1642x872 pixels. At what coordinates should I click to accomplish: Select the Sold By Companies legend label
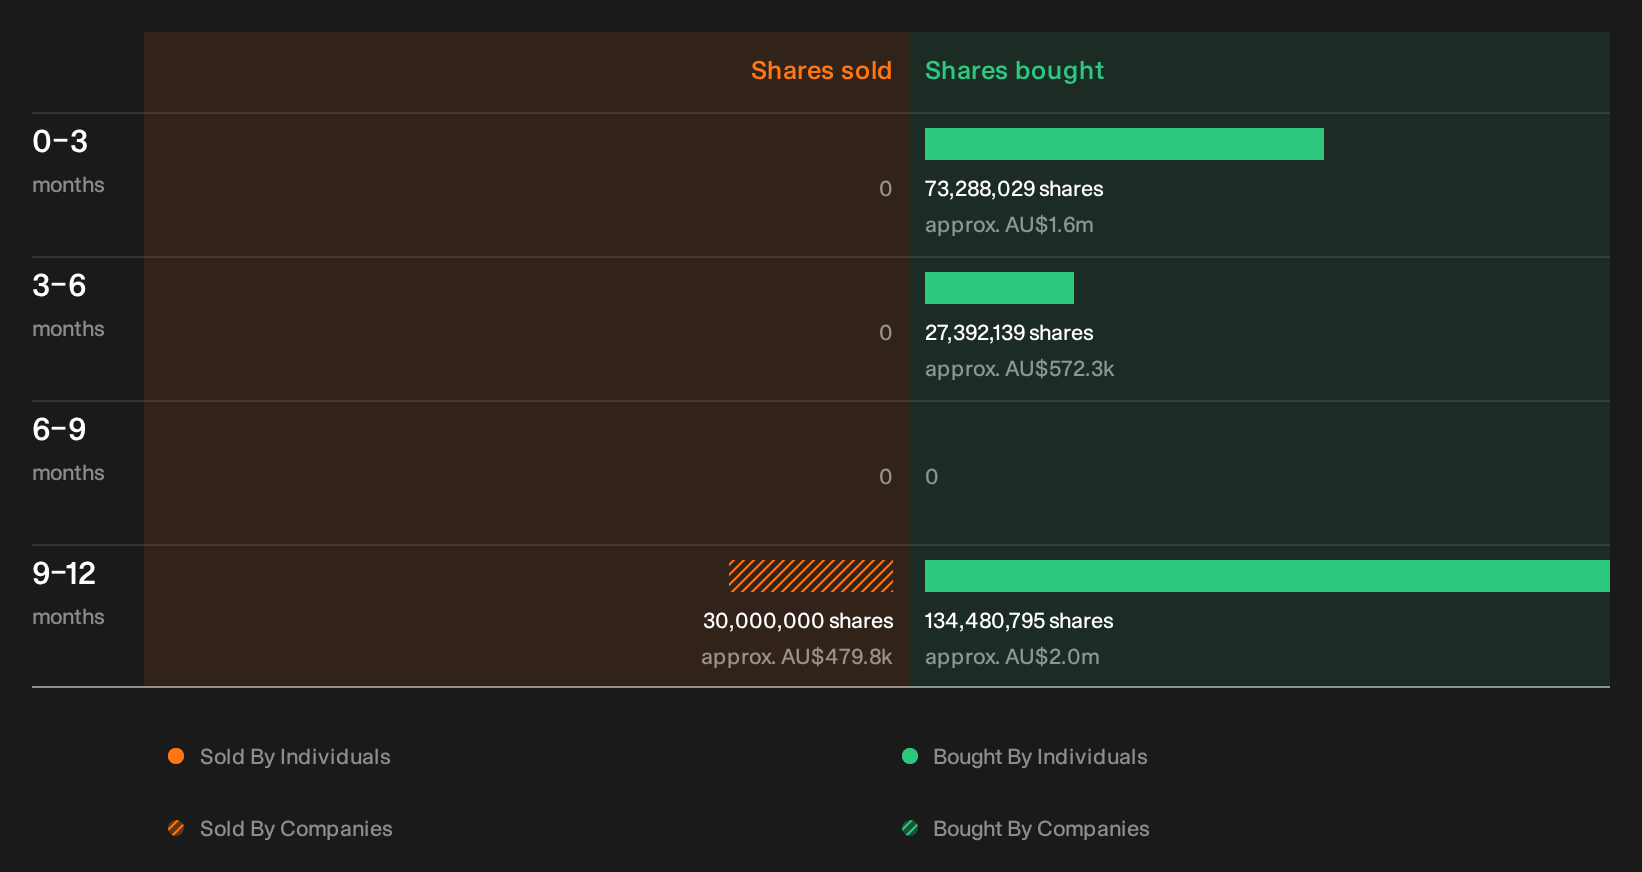(296, 829)
